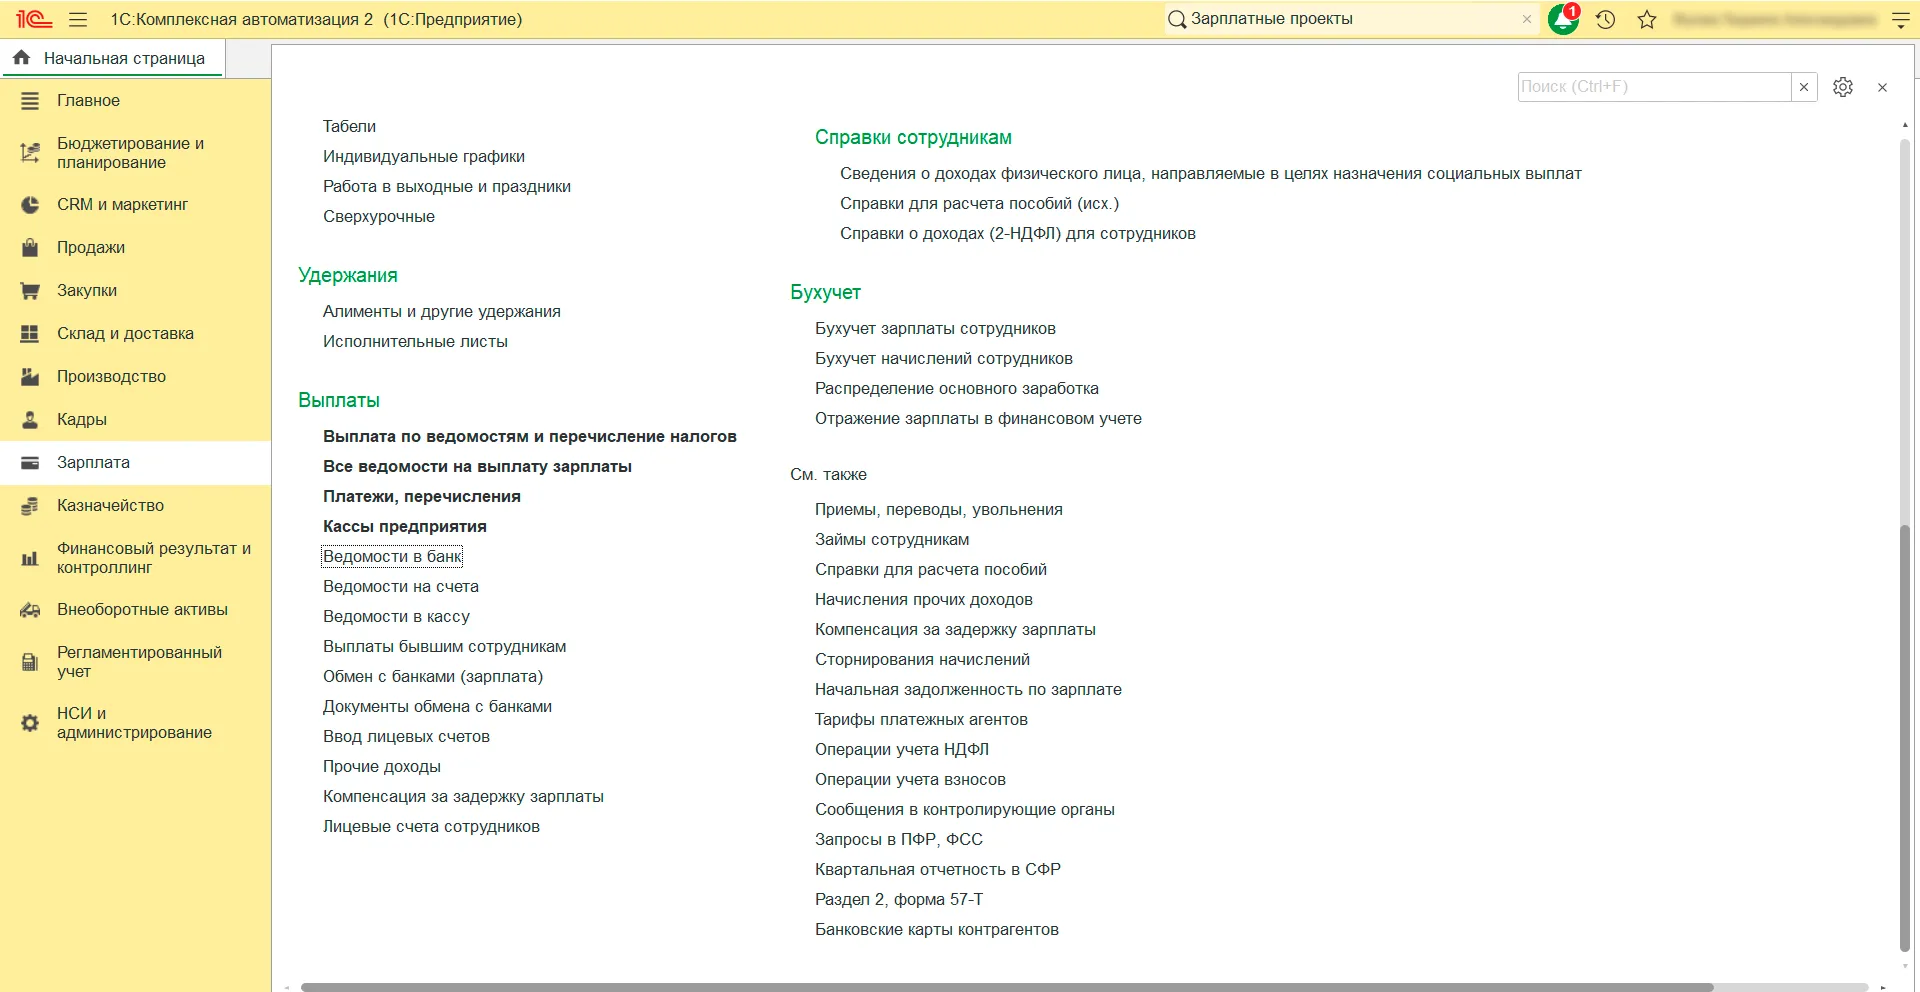Open the service and settings dropdown
Screen dimensions: 1920x992
1901,20
